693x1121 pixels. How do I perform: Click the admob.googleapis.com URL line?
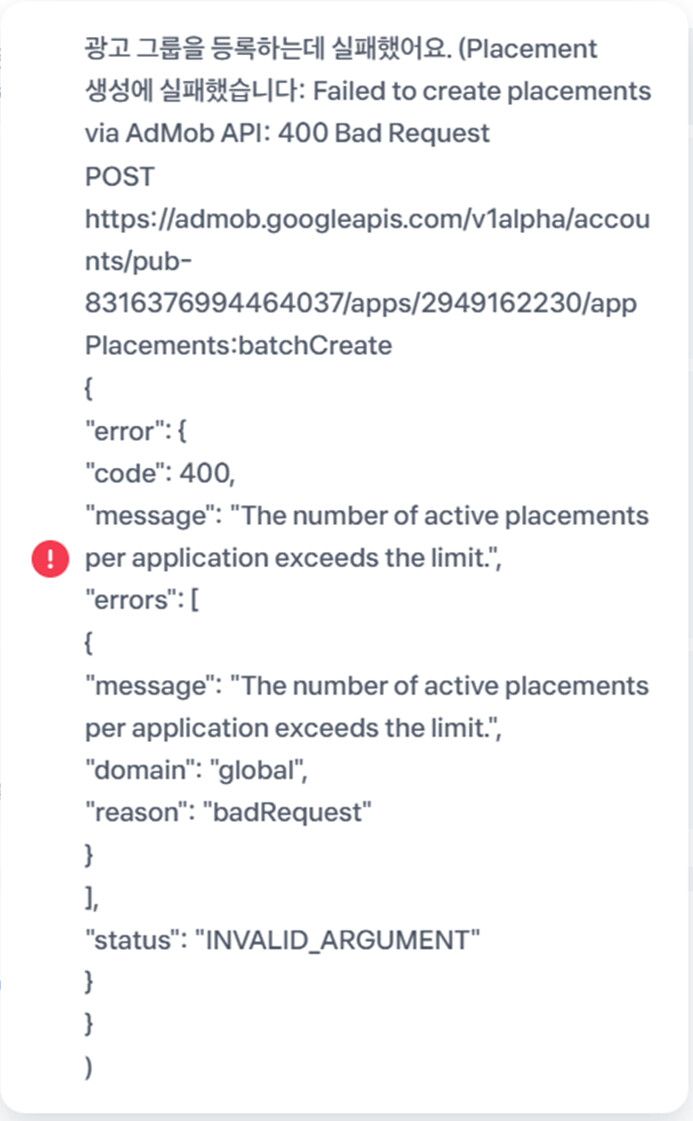click(368, 219)
